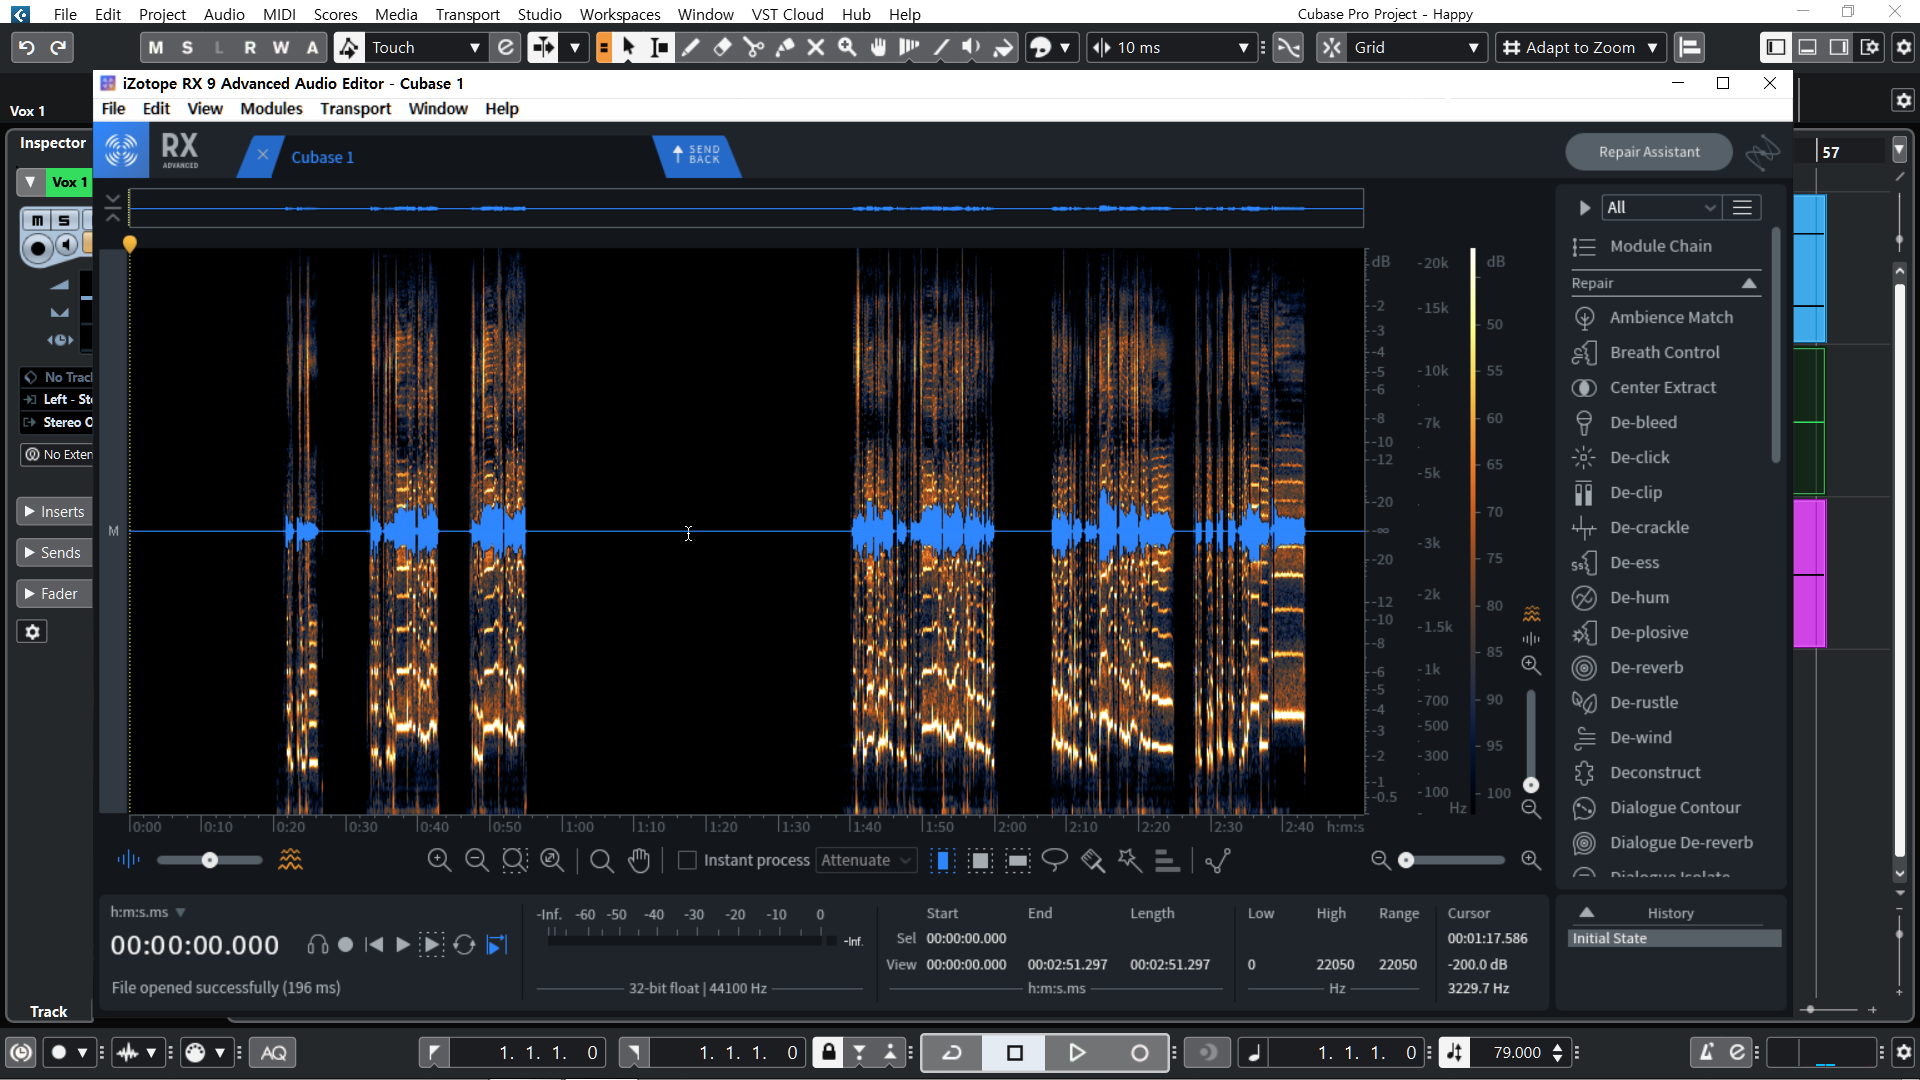
Task: Open the Modules menu in RX
Action: coord(271,108)
